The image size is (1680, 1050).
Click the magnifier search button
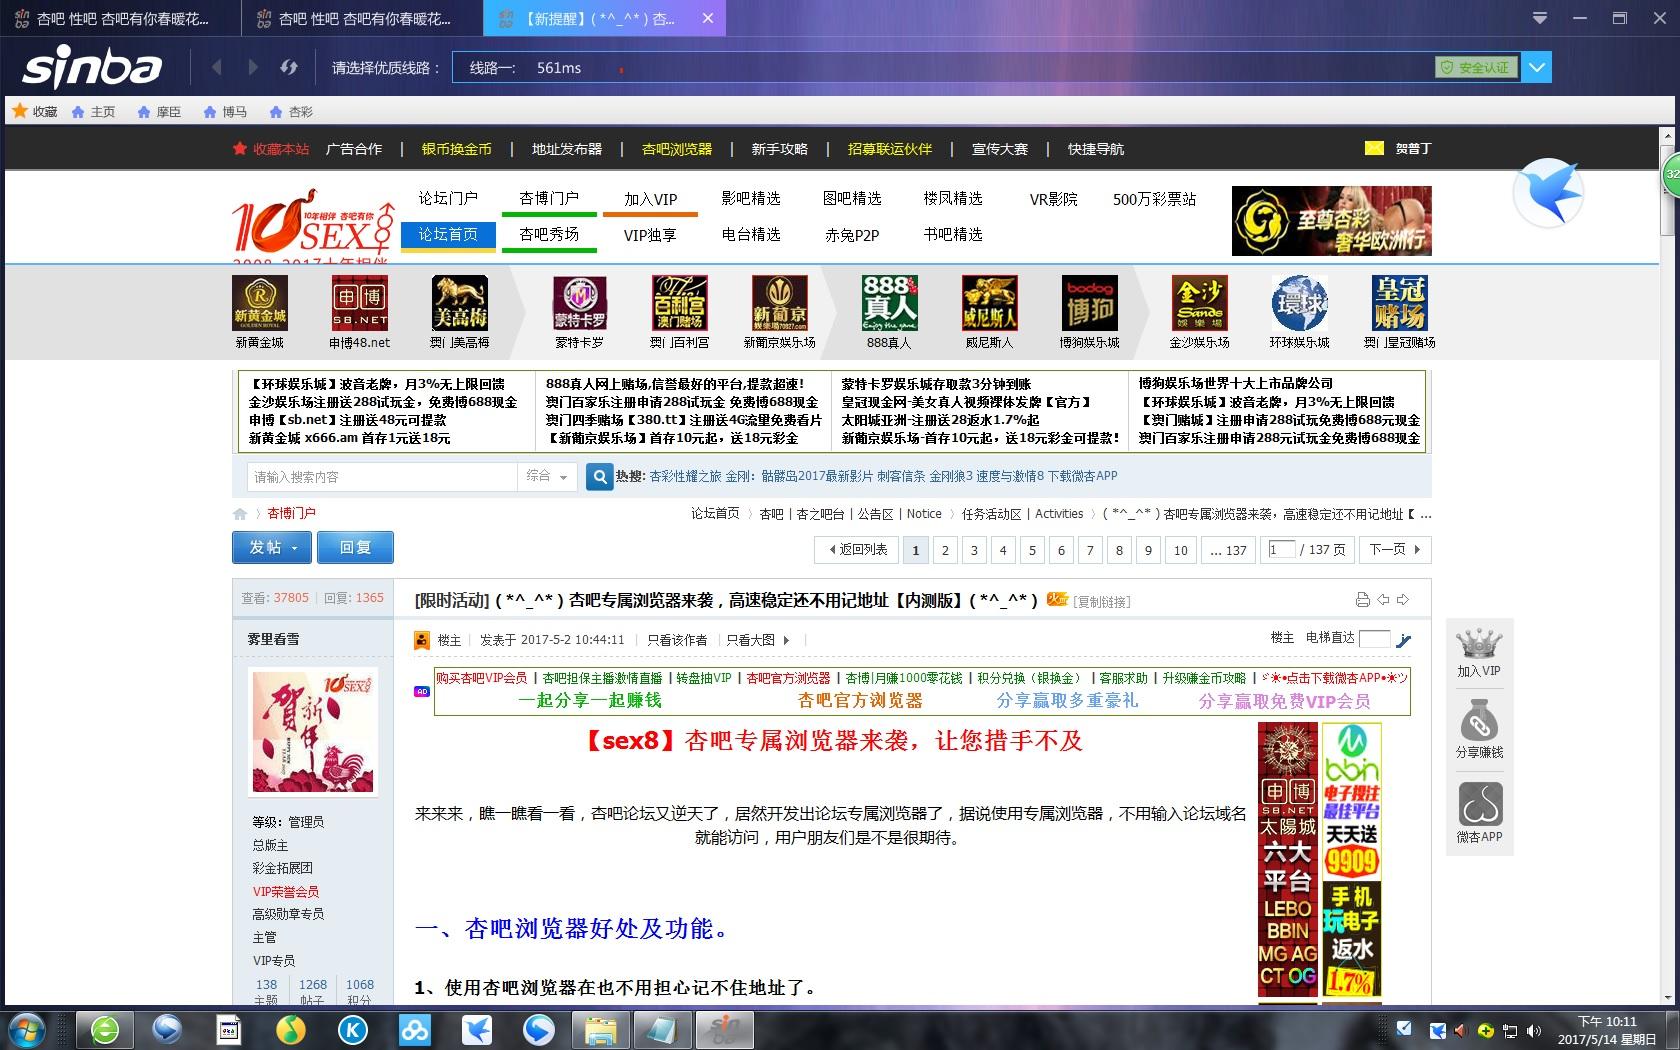[x=599, y=477]
